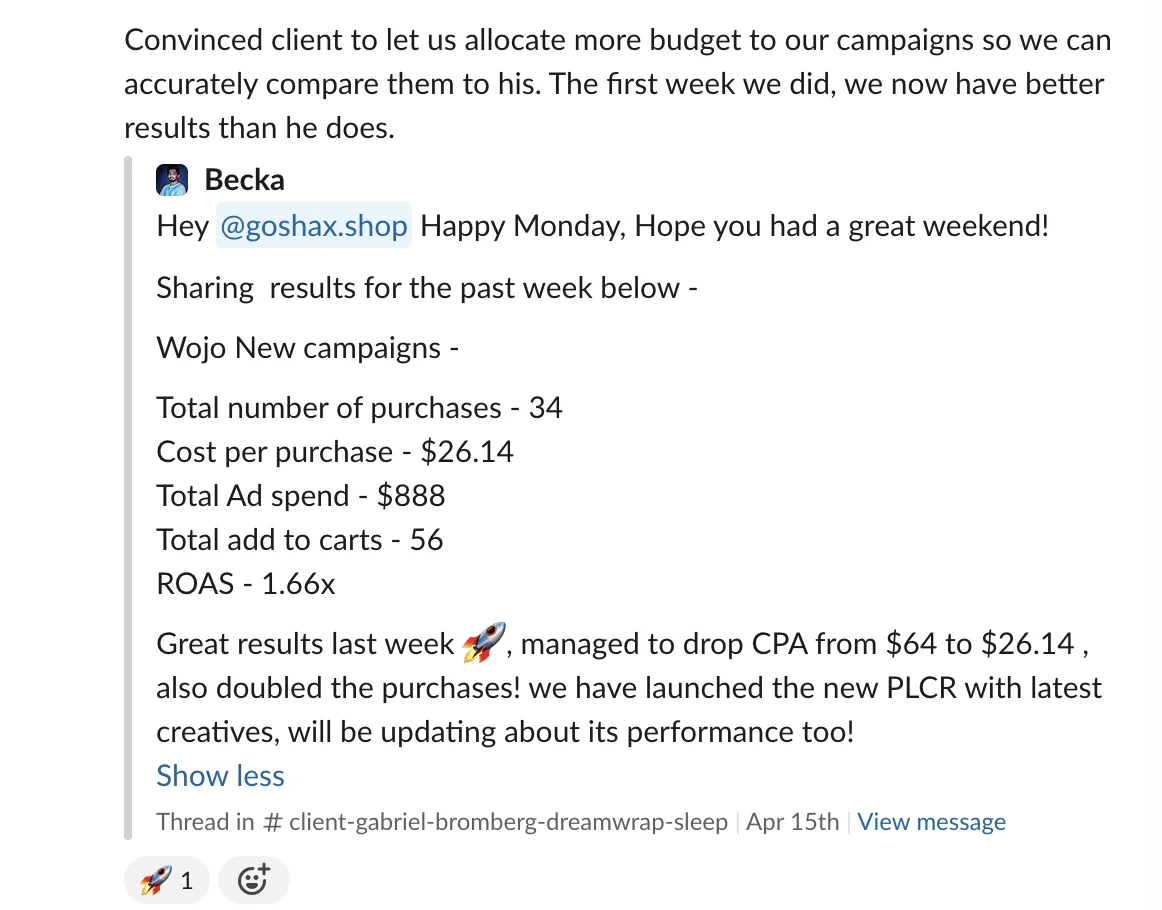The image size is (1162, 910).
Task: Click the 'ROAS - 1.66x' line
Action: coord(245,584)
